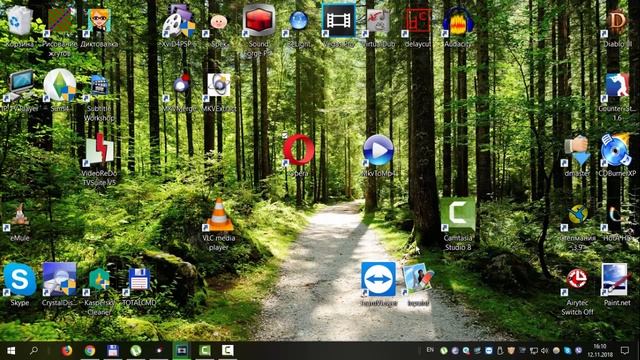Open the Windows Start menu
This screenshot has height=360, width=640.
pos(11,351)
